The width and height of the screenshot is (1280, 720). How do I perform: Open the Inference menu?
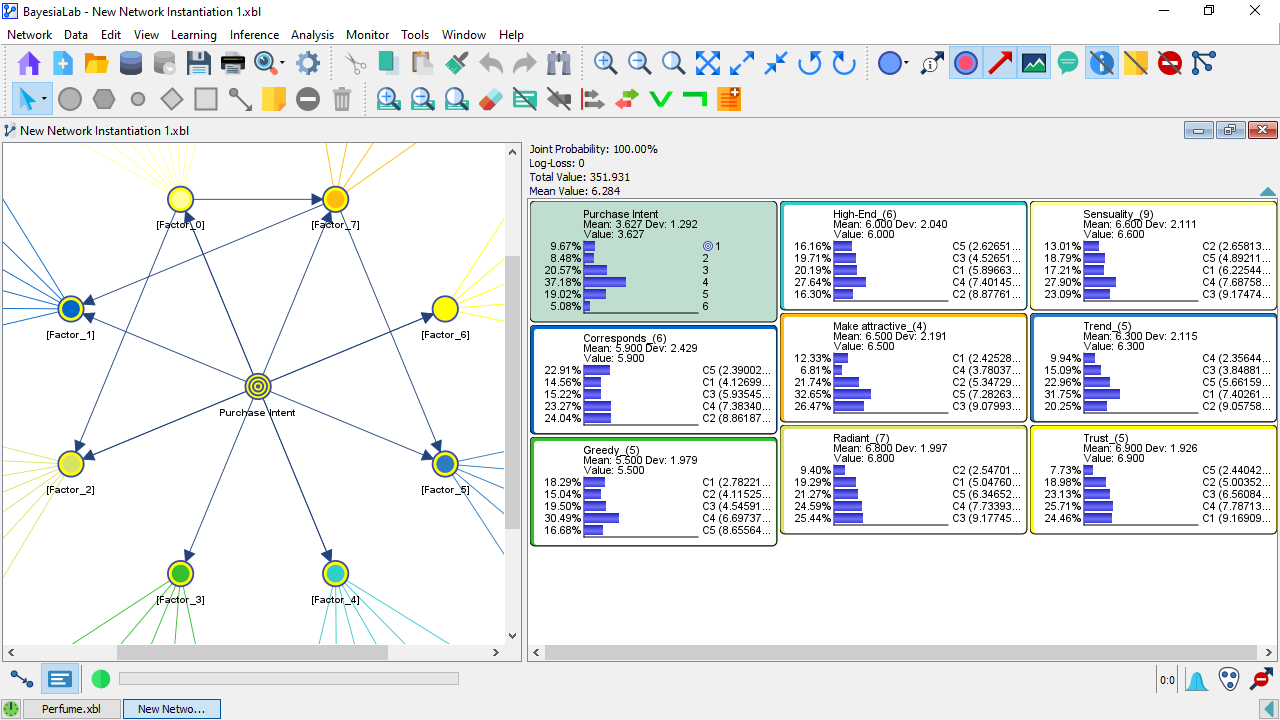[x=254, y=34]
